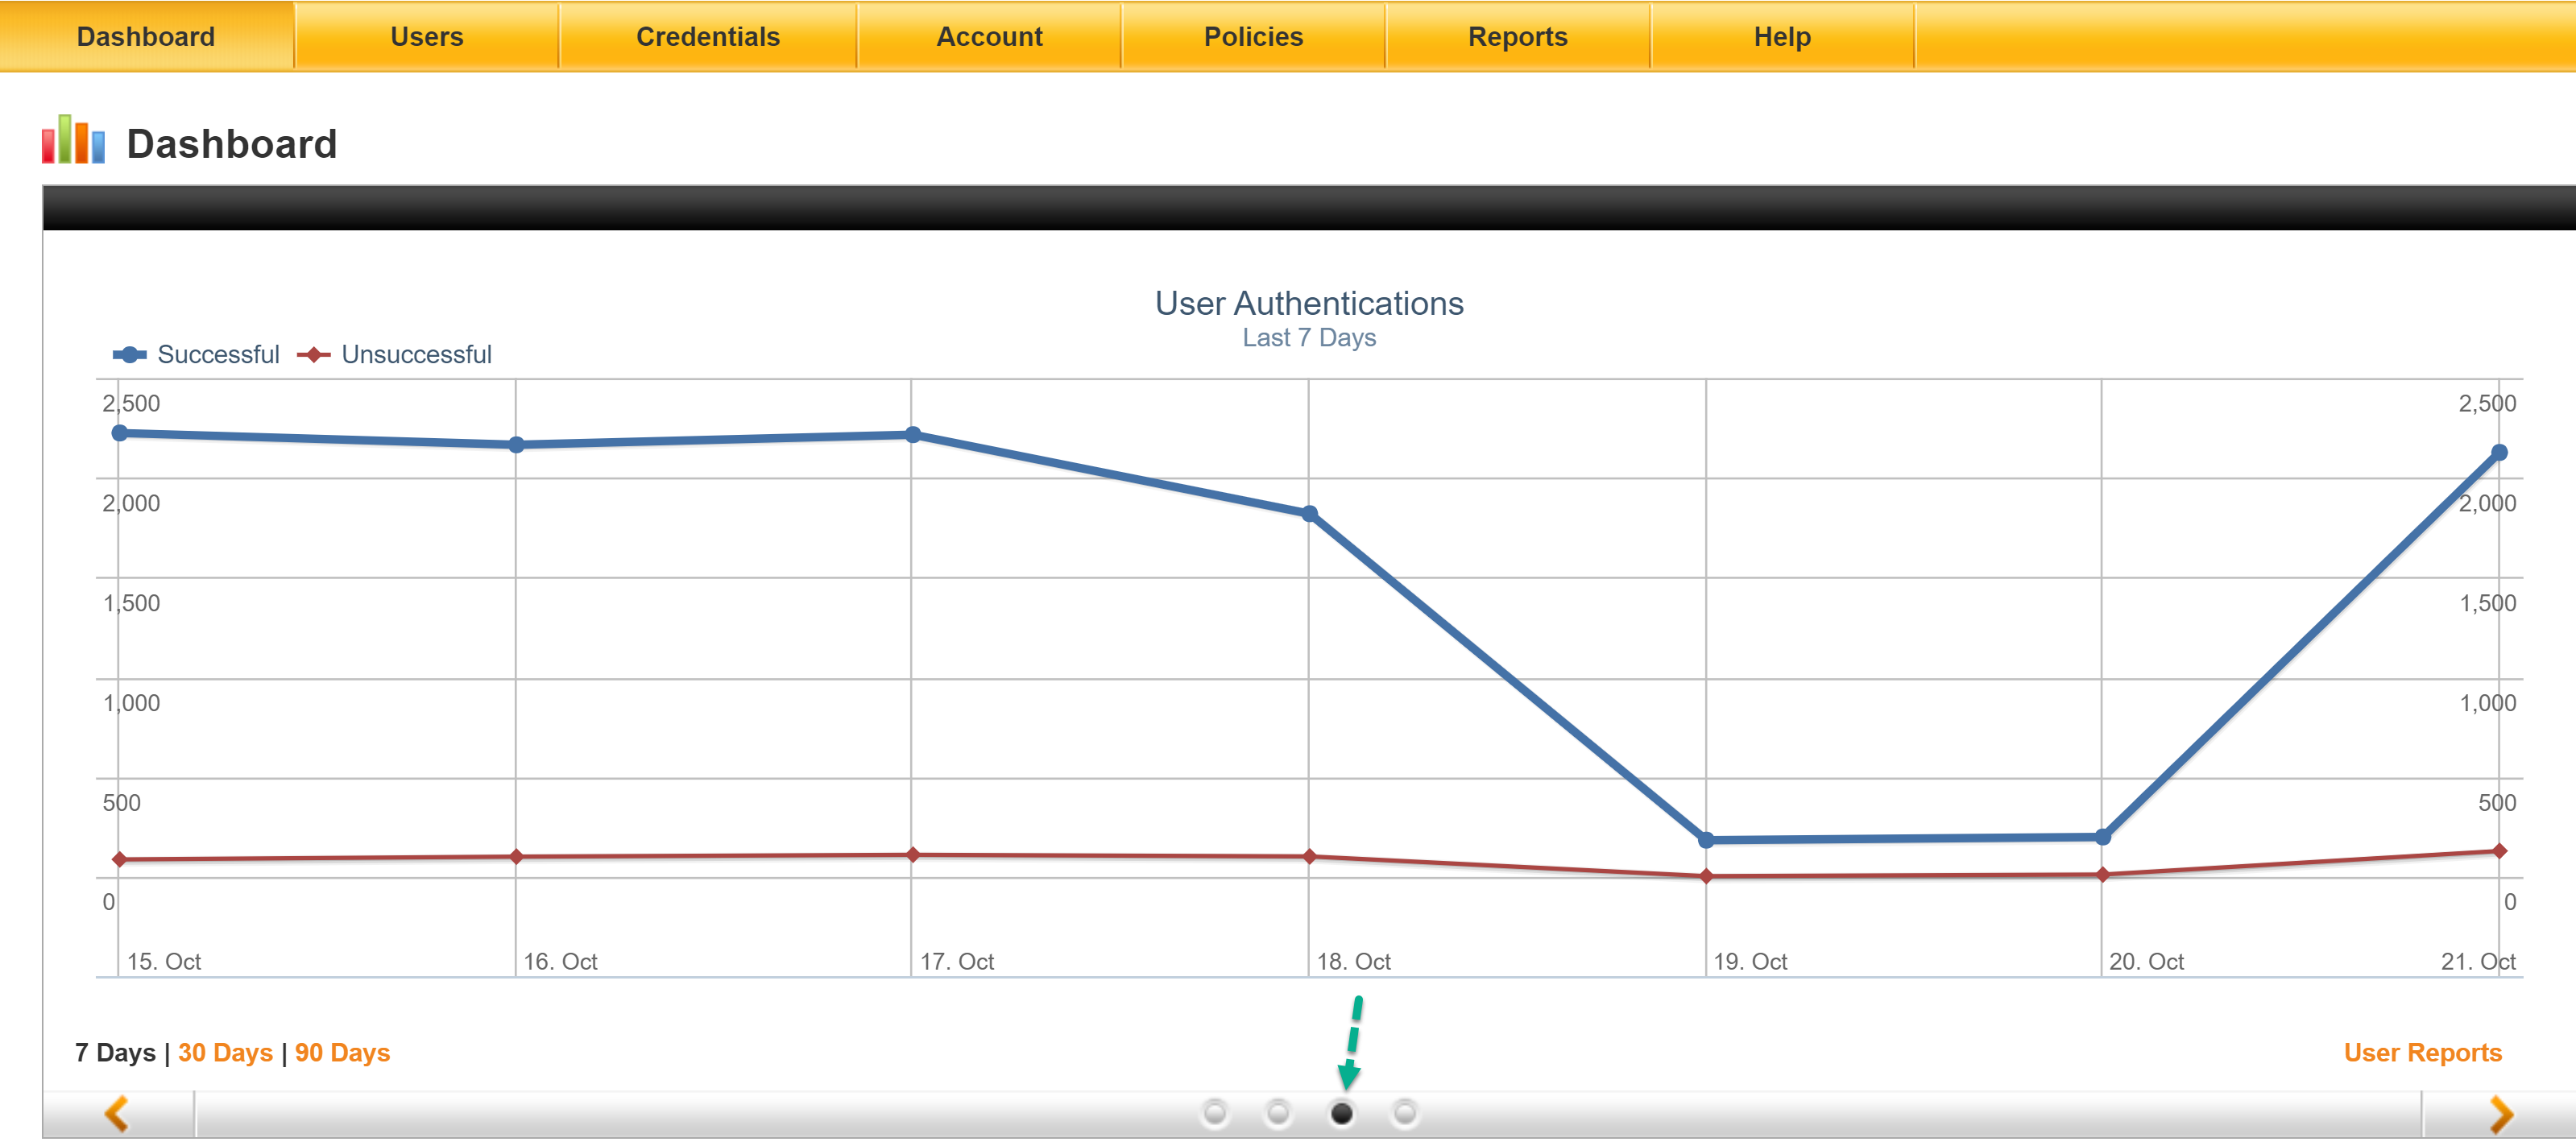Select the second carousel page dot

(1278, 1112)
